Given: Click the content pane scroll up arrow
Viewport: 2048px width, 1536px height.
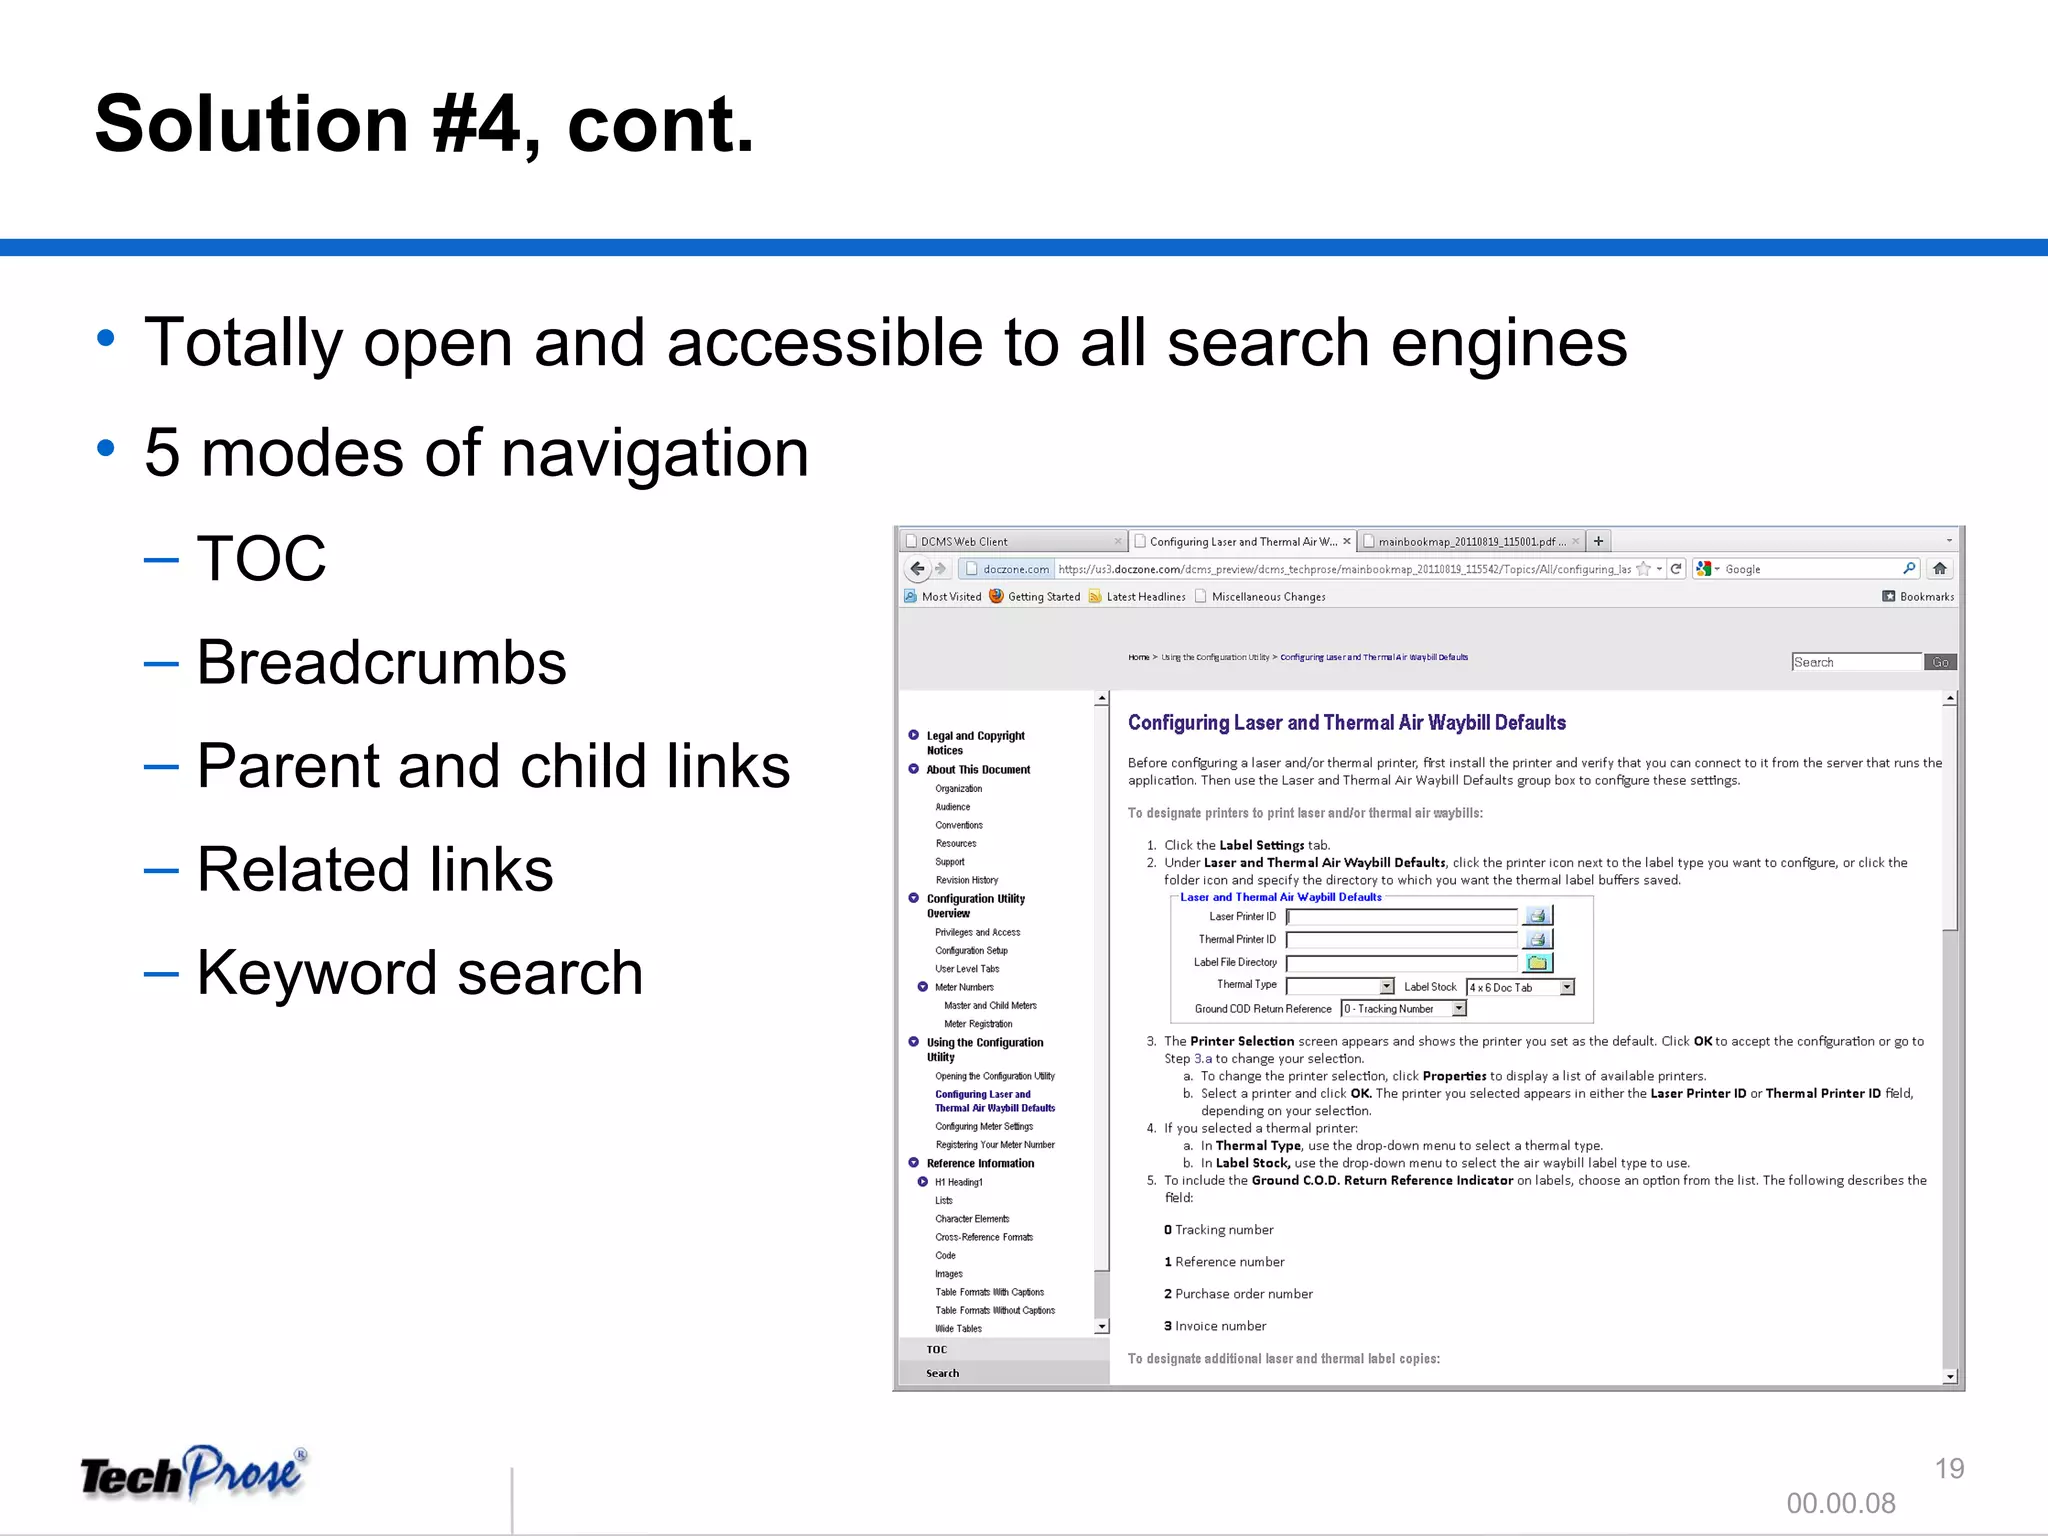Looking at the screenshot, I should (1950, 699).
